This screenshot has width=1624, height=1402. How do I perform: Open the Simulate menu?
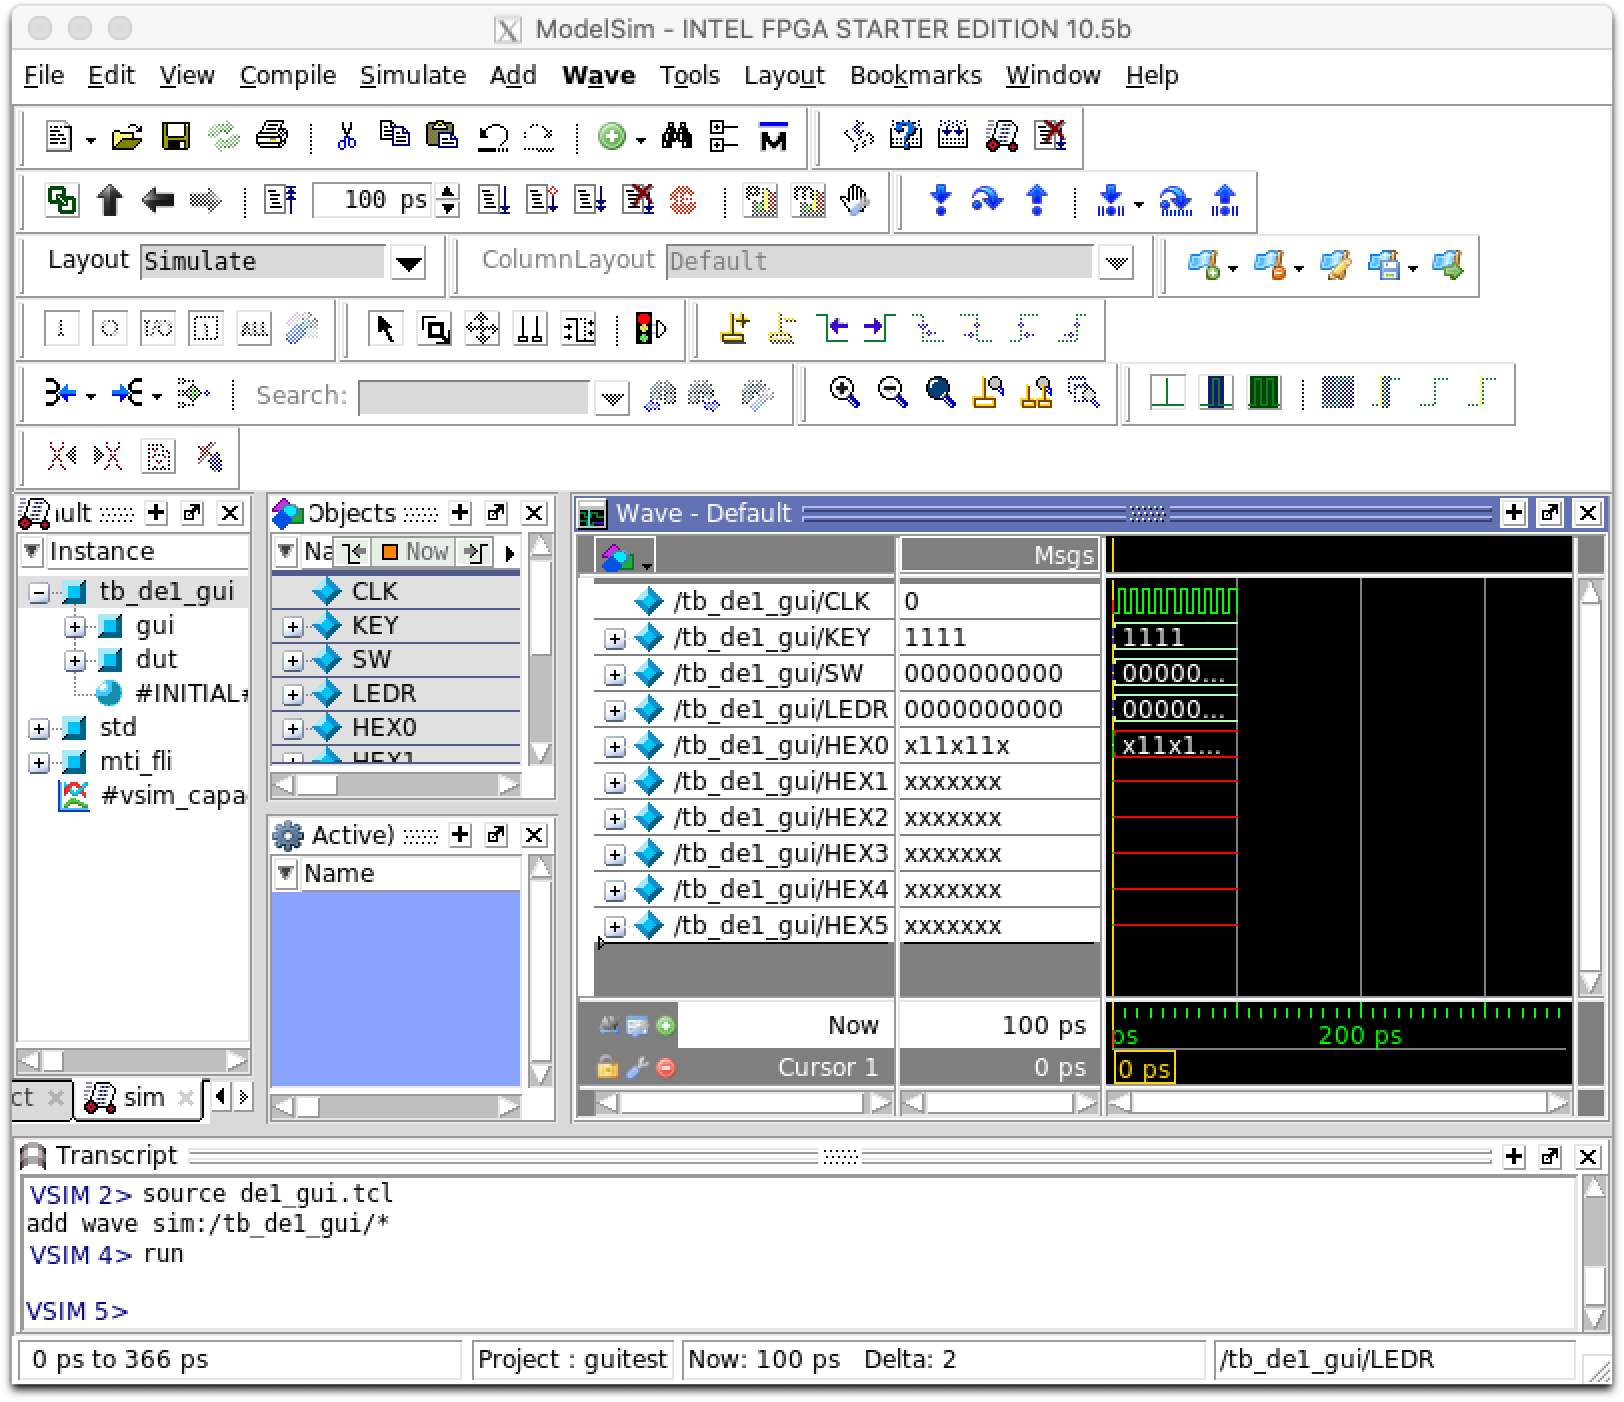[x=412, y=76]
